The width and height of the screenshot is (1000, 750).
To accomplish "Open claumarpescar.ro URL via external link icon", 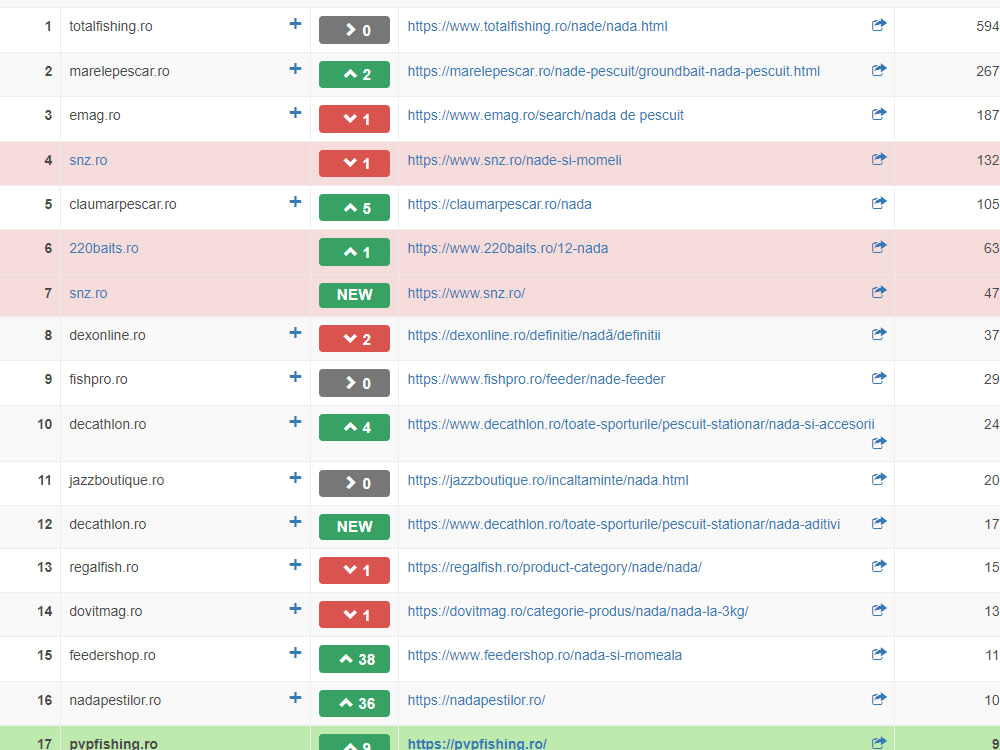I will (x=879, y=203).
